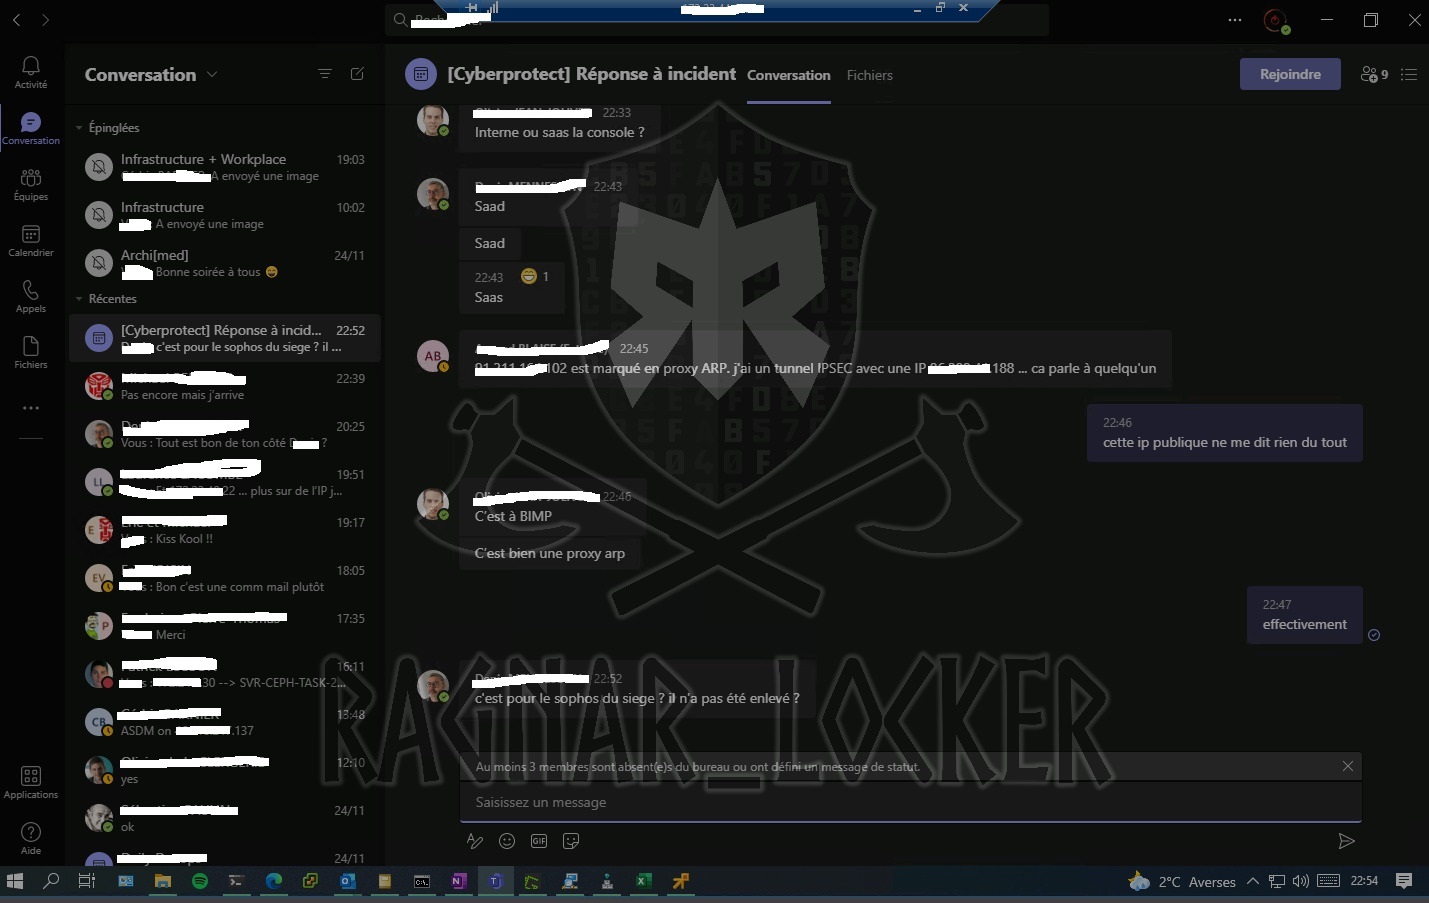Join the meeting with Rejoindre button
The width and height of the screenshot is (1429, 903).
1290,74
